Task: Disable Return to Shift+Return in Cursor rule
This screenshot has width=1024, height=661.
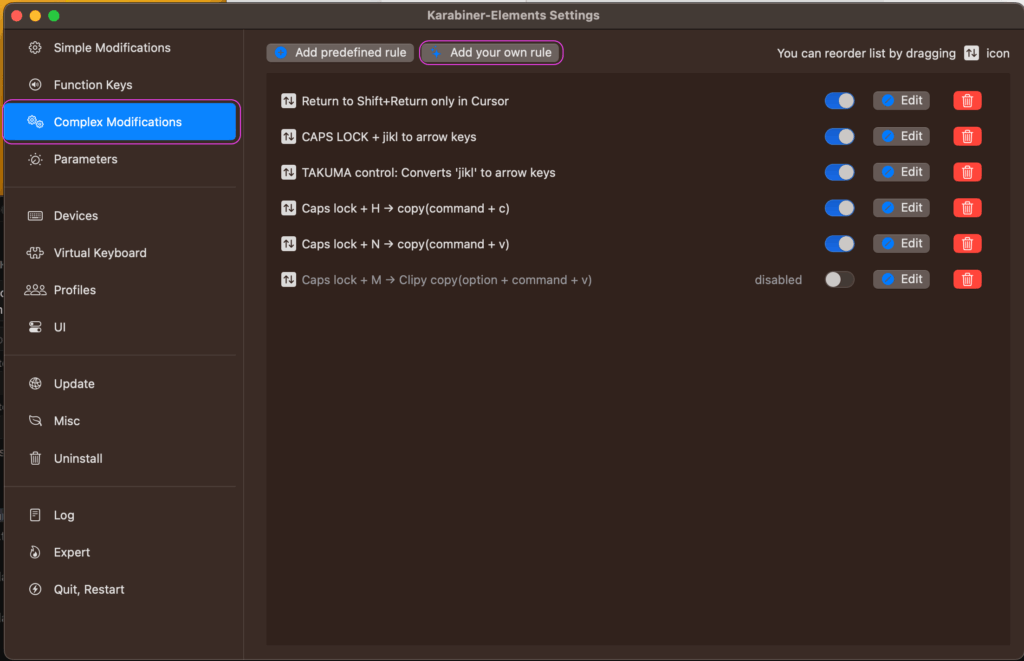Action: coord(839,101)
